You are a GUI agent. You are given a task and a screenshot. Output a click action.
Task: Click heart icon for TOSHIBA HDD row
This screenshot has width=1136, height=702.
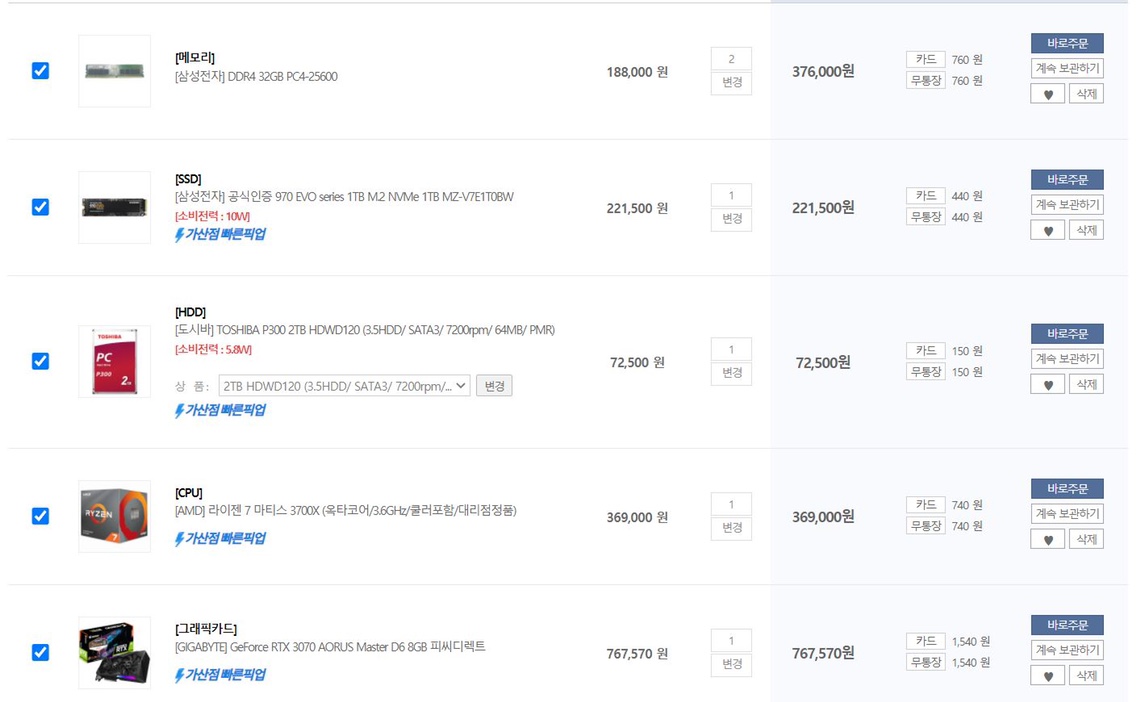point(1047,385)
